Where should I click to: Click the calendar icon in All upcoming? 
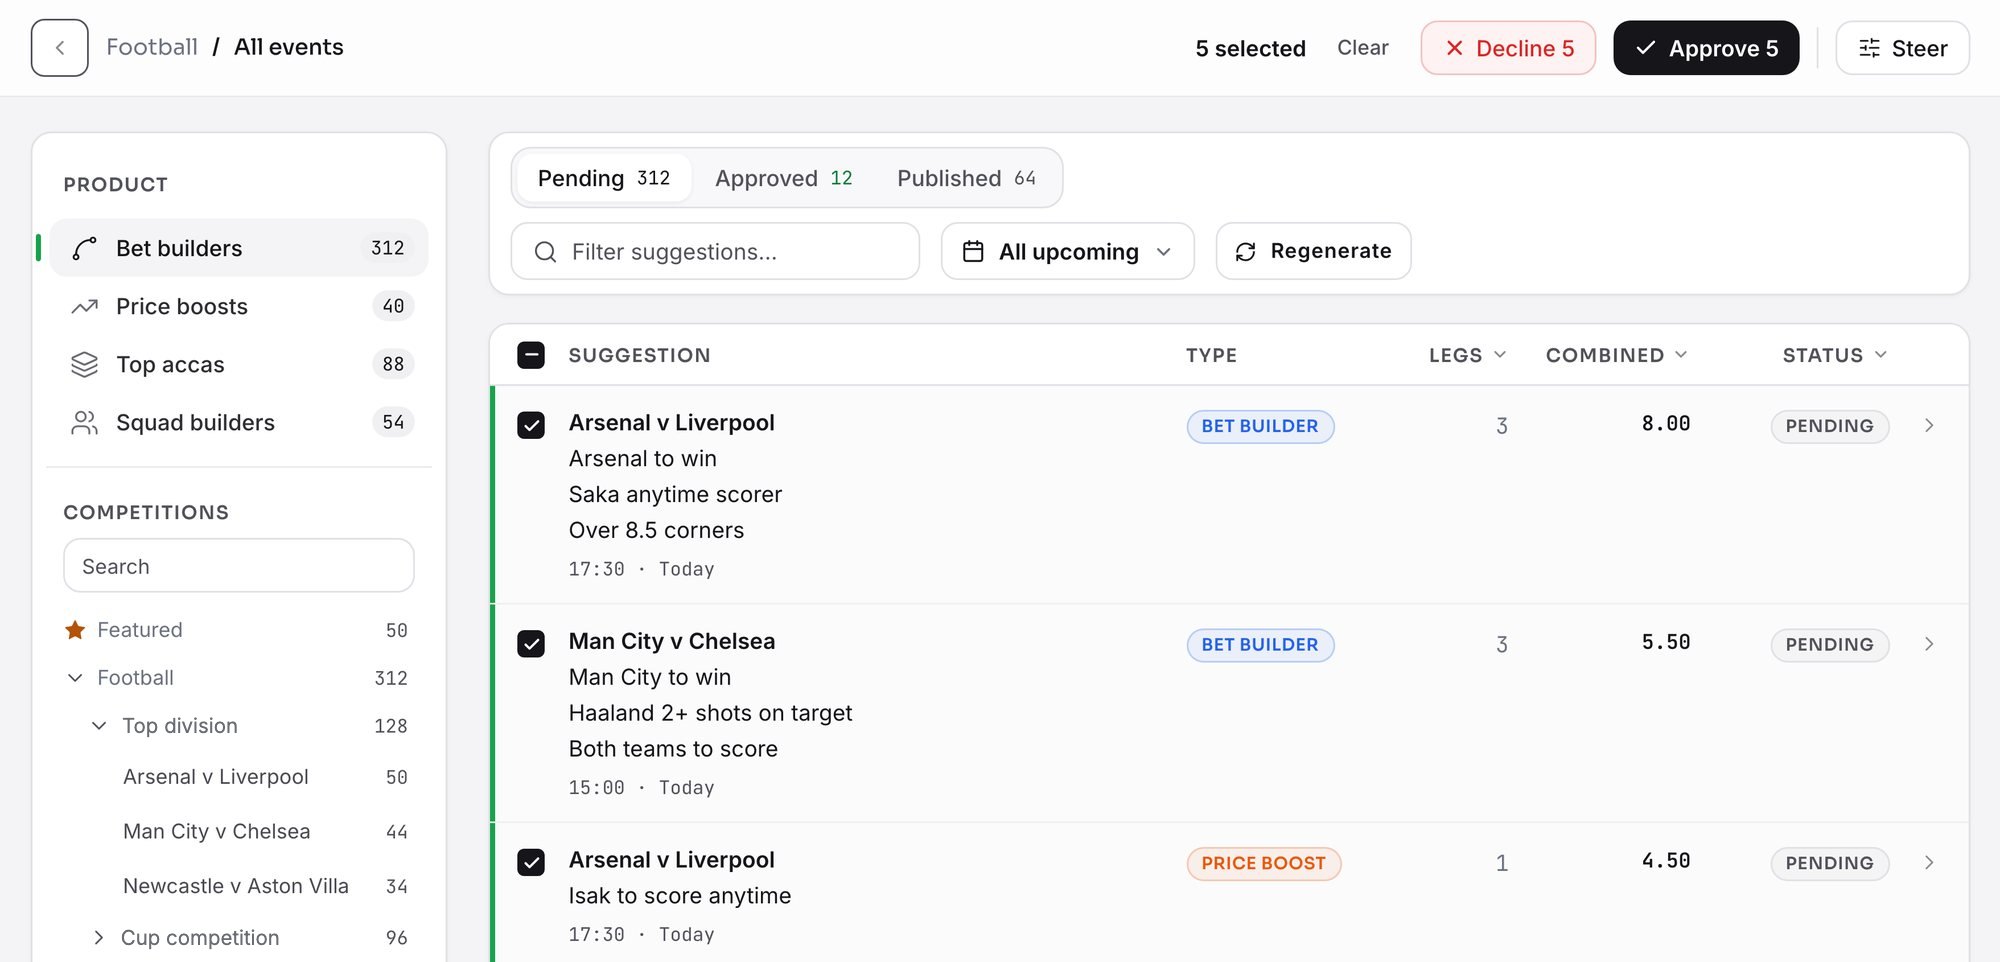[x=973, y=251]
